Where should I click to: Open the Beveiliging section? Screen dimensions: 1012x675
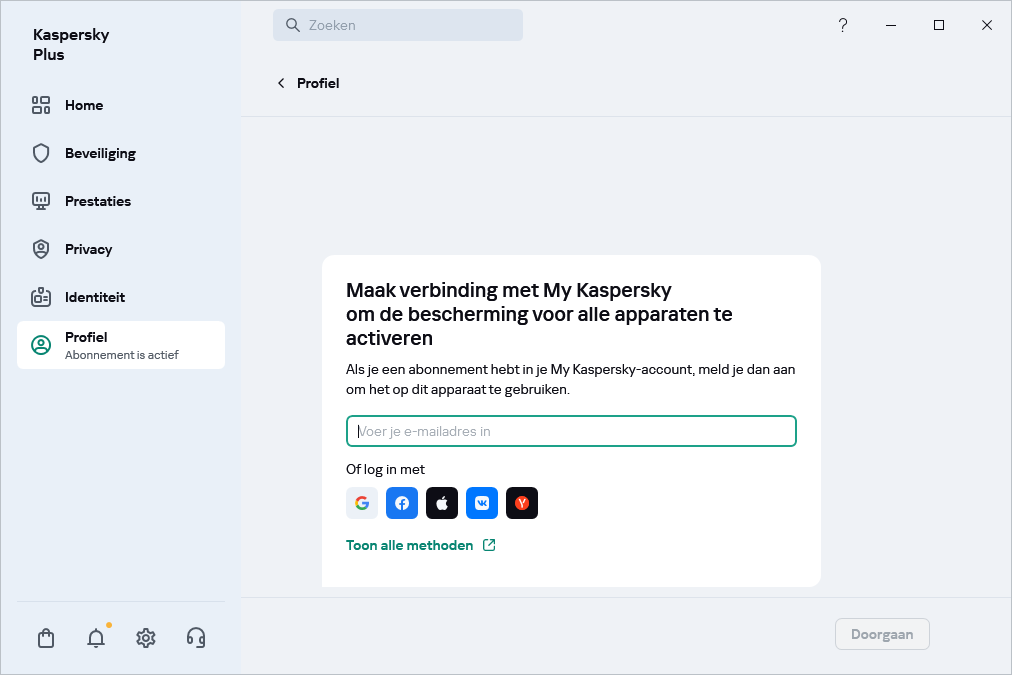[99, 153]
